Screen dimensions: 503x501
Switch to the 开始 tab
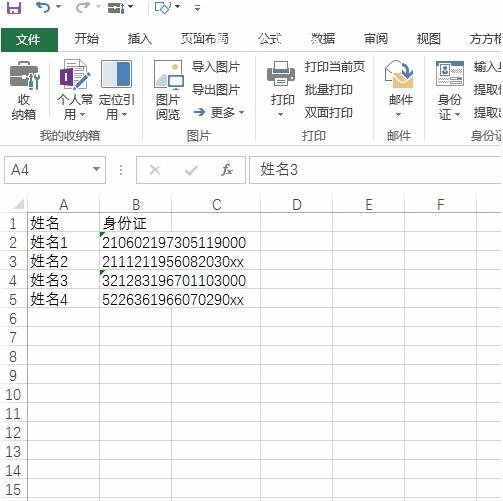pyautogui.click(x=86, y=39)
